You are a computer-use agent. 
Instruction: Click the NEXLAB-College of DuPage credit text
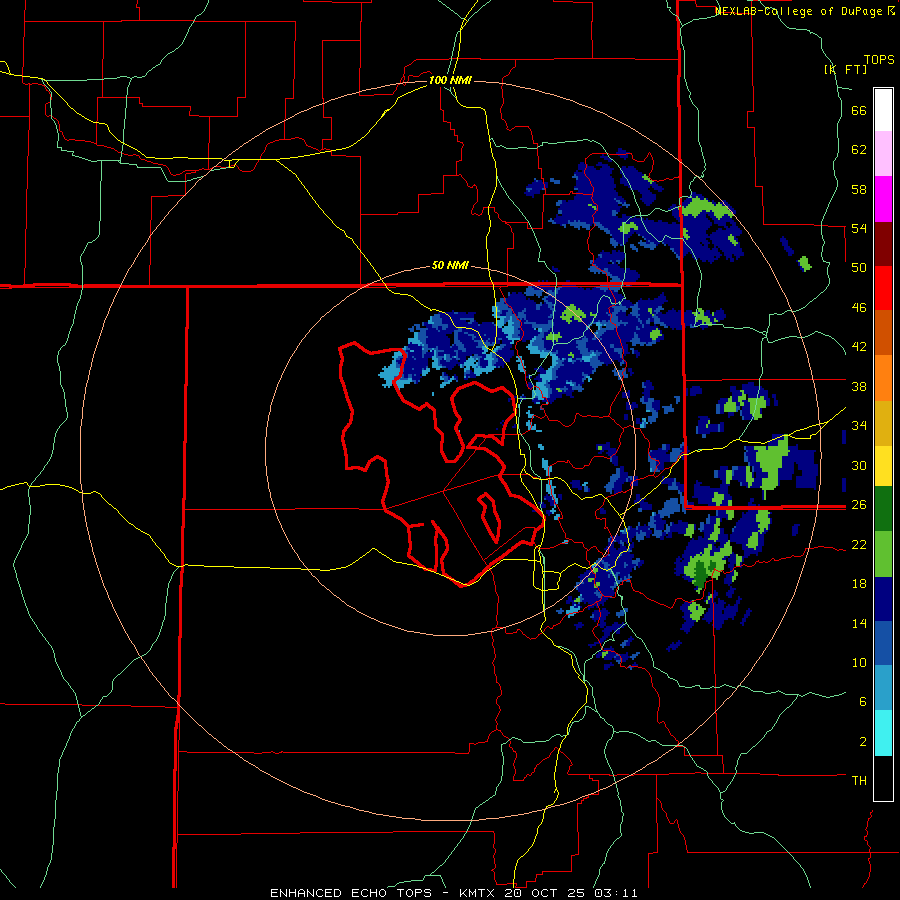(x=799, y=11)
